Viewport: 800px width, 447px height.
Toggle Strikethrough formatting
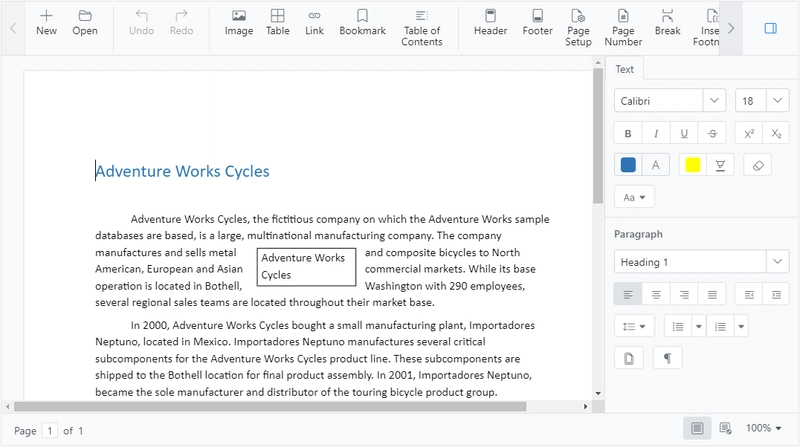pyautogui.click(x=712, y=134)
